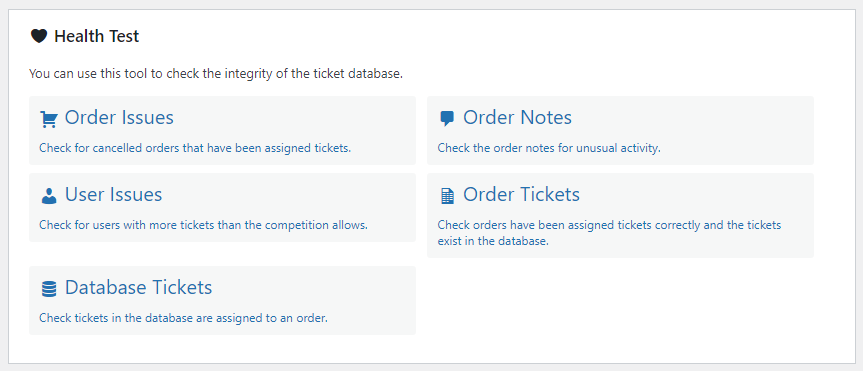863x371 pixels.
Task: Open the Database Tickets check
Action: point(138,287)
